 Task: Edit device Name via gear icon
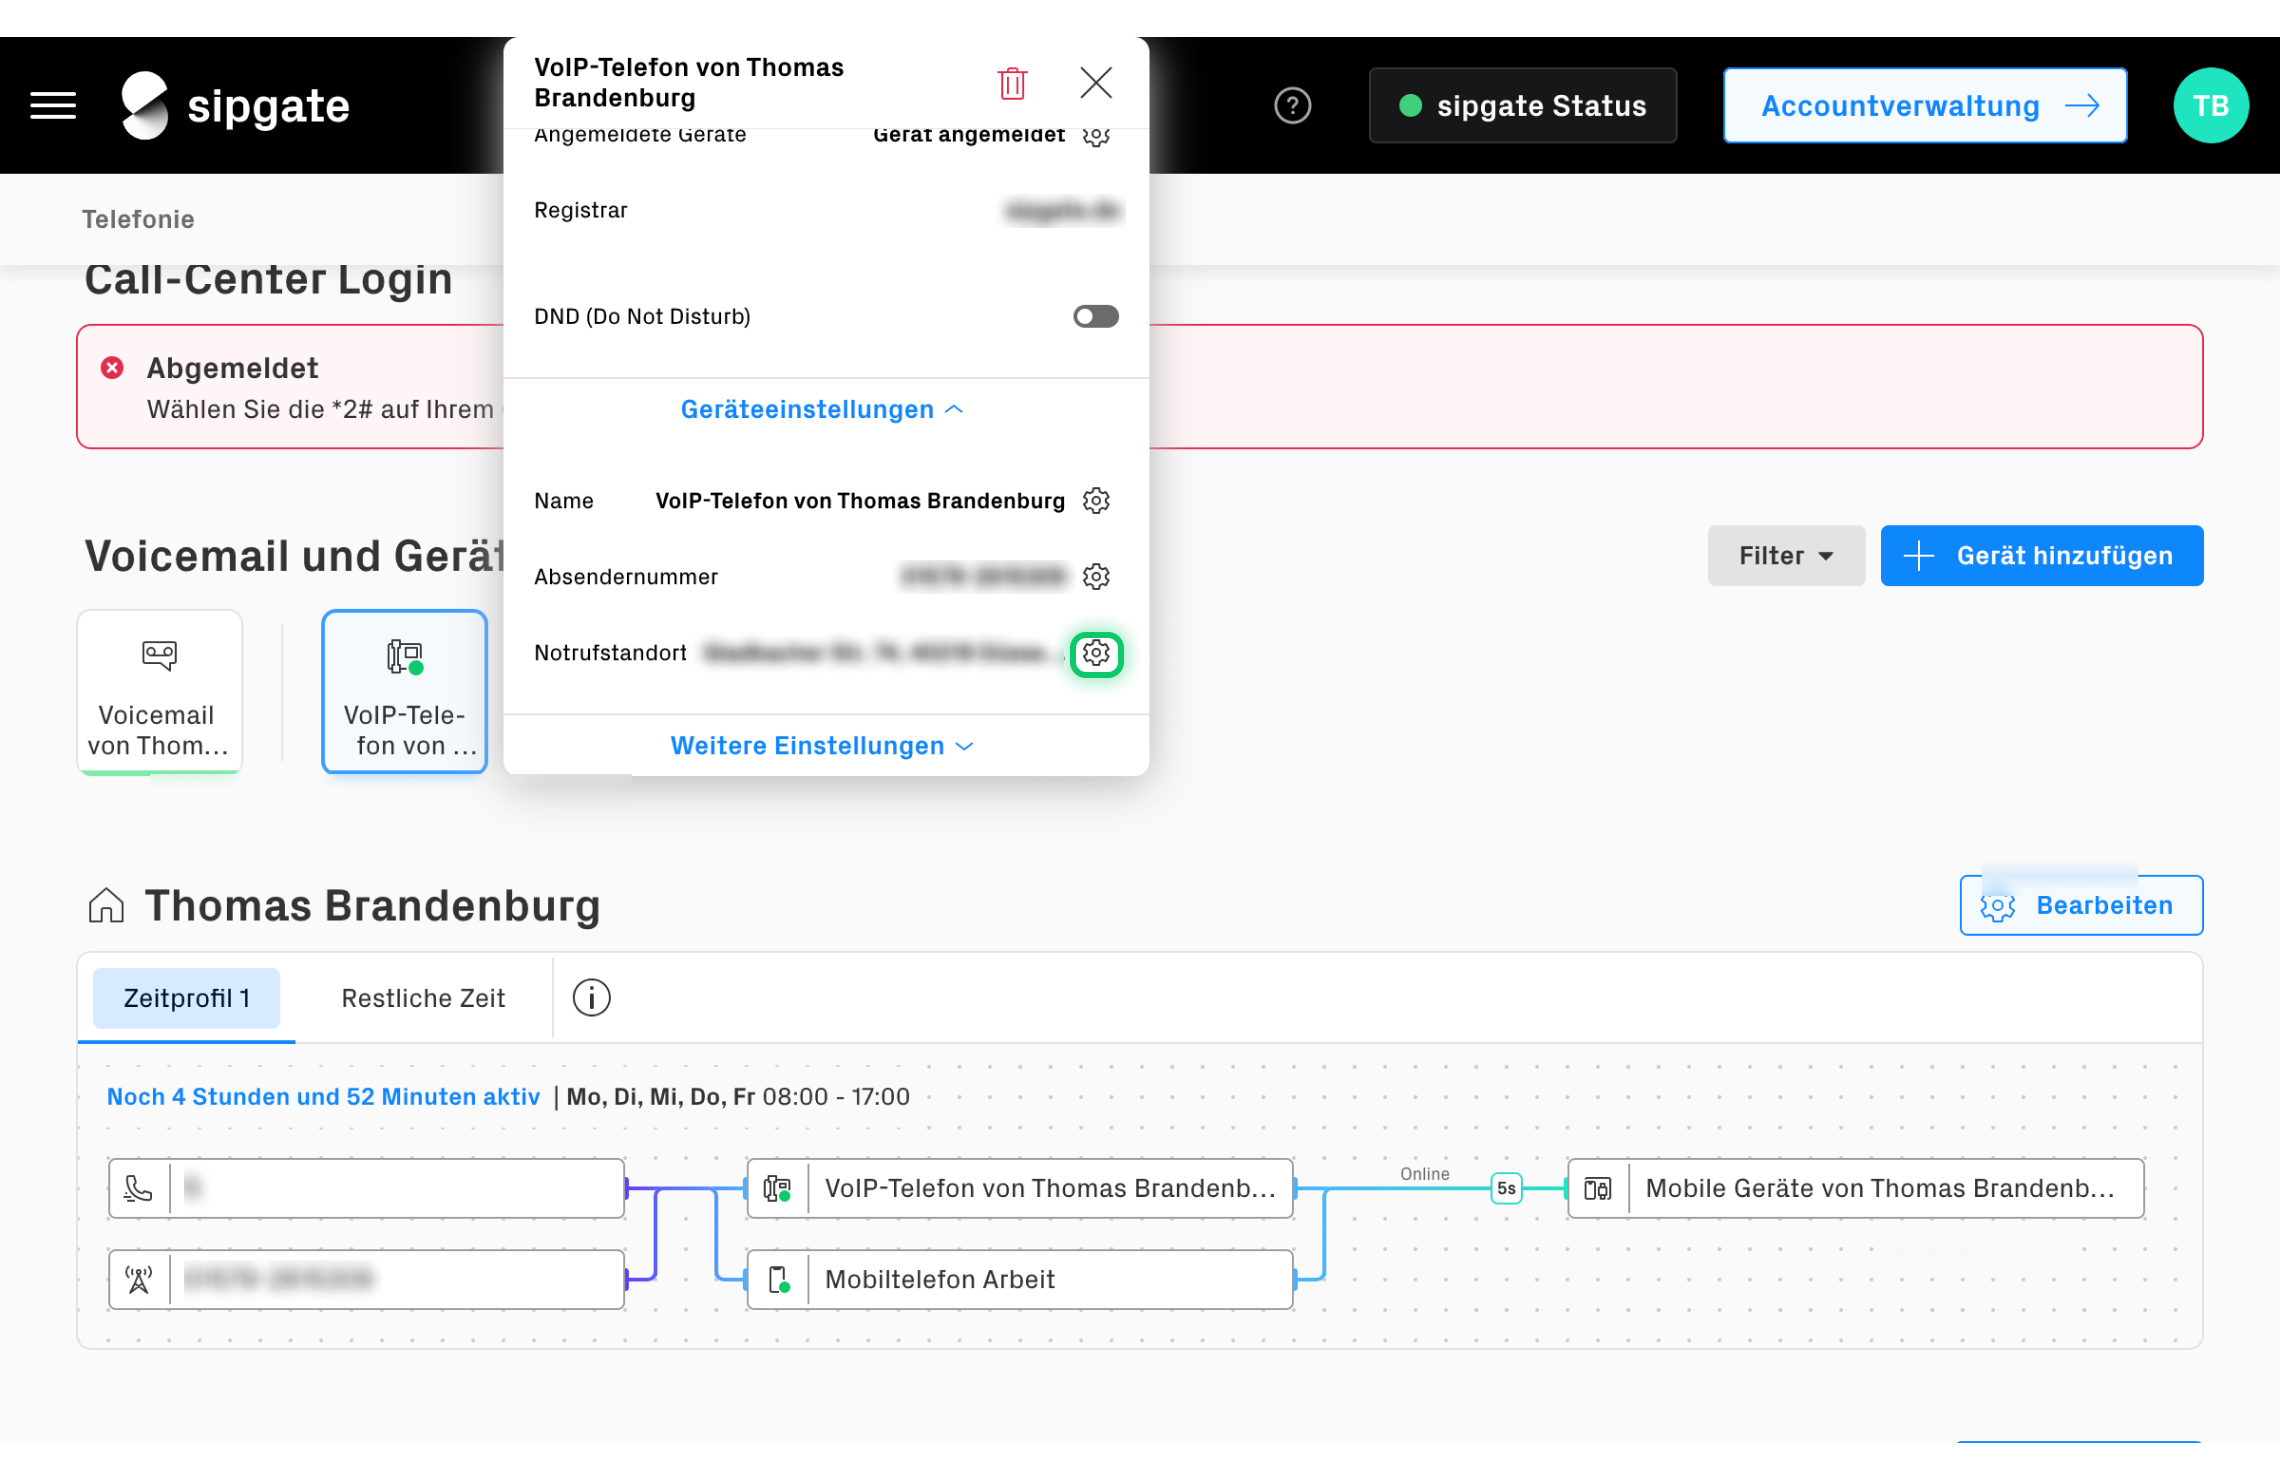[1096, 501]
